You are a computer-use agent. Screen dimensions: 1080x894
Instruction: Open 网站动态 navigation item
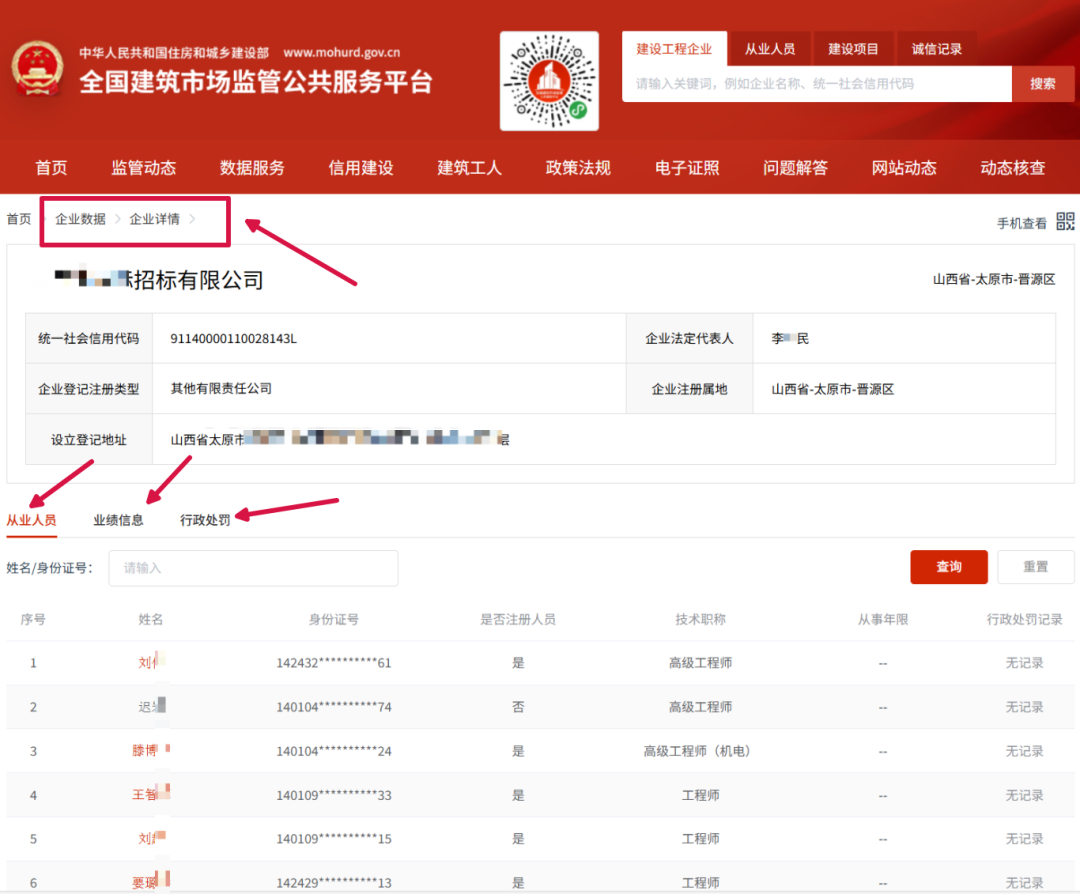tap(904, 167)
